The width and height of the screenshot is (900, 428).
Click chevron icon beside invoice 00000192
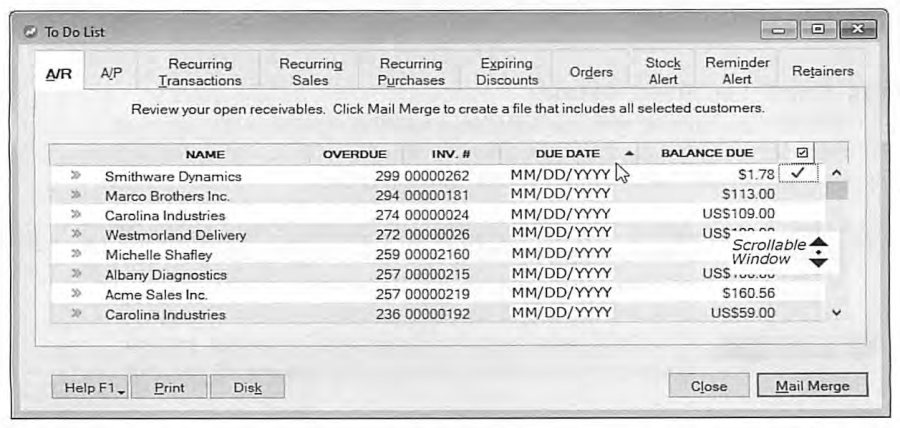[75, 313]
